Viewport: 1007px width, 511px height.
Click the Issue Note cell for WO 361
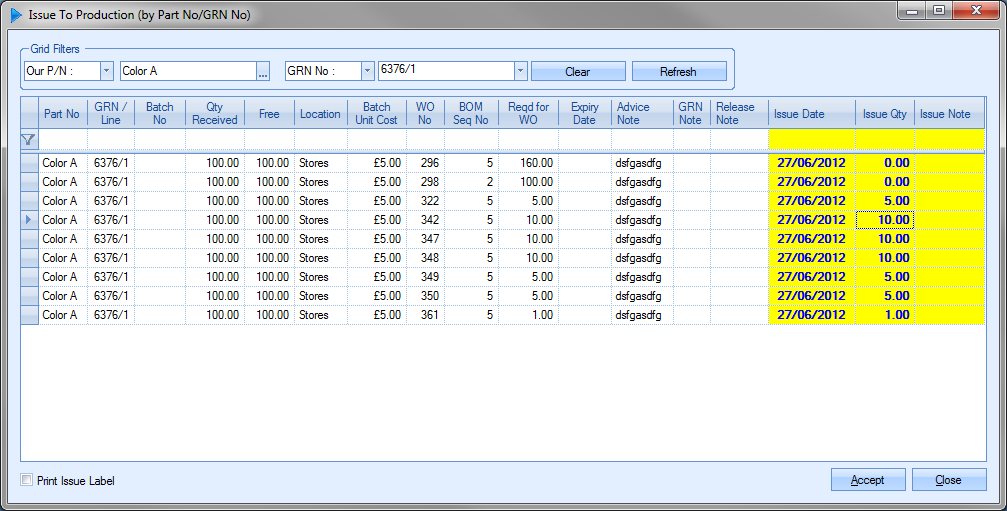tap(950, 315)
